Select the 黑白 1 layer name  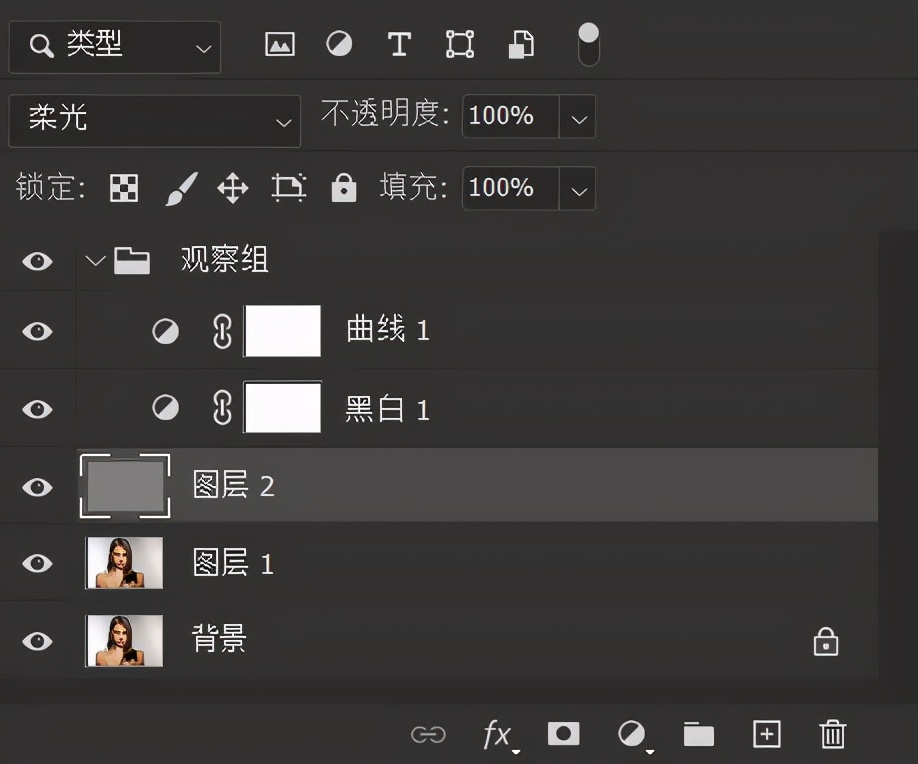point(388,409)
